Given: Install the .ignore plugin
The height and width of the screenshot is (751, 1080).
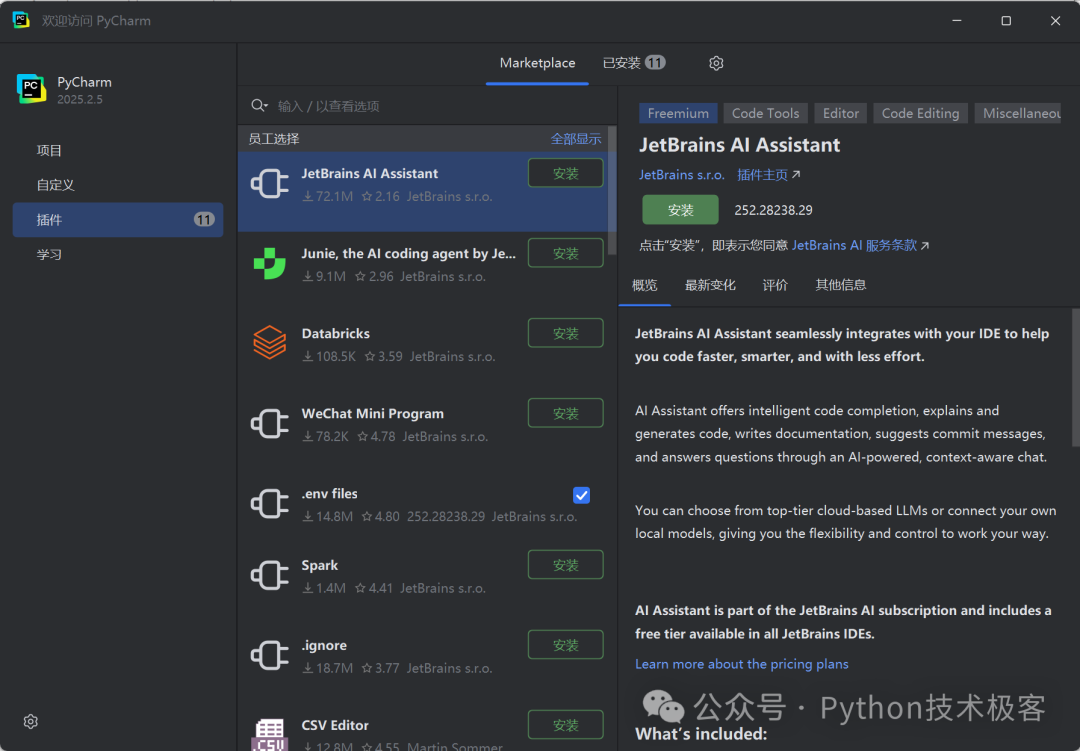Looking at the screenshot, I should 565,645.
